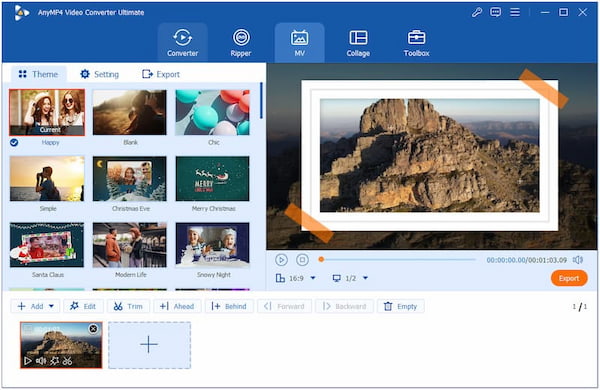Select the Blank theme

(x=130, y=112)
